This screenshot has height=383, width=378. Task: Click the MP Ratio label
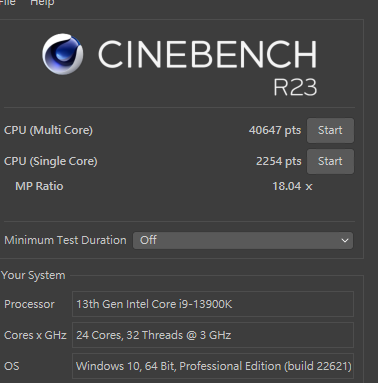(39, 186)
